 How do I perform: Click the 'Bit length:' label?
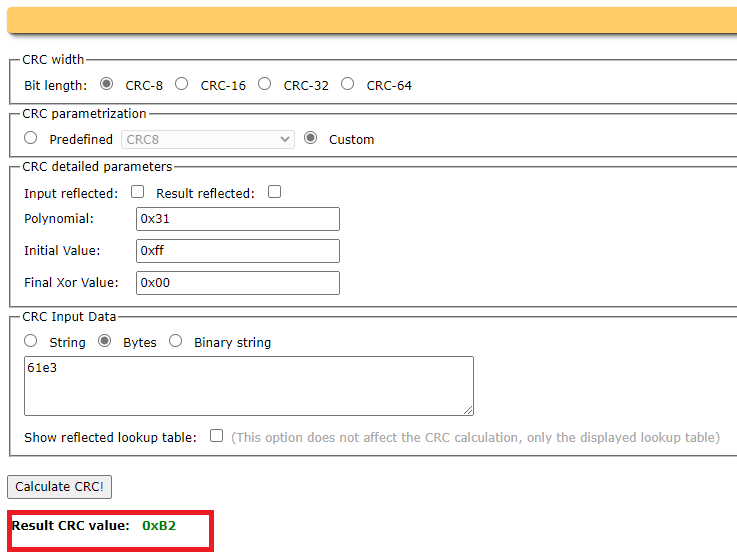coord(55,86)
